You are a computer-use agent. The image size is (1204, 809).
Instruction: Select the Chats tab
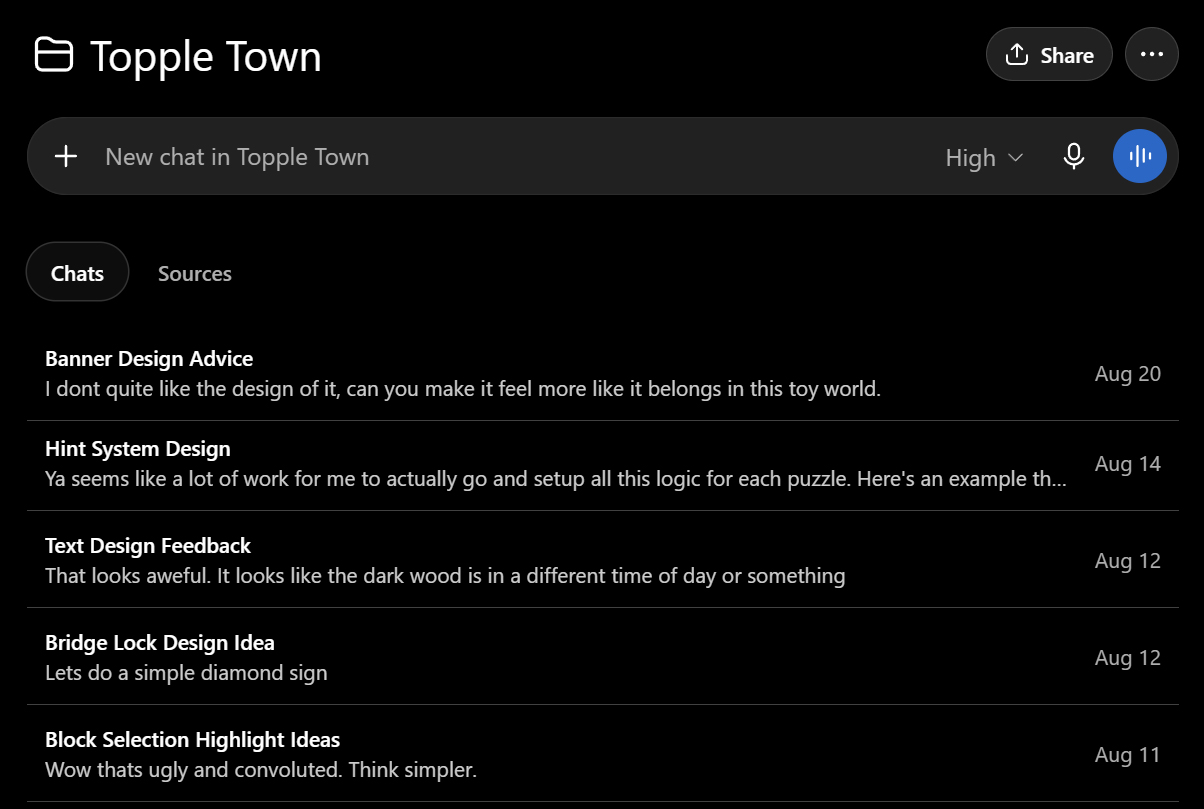click(77, 272)
